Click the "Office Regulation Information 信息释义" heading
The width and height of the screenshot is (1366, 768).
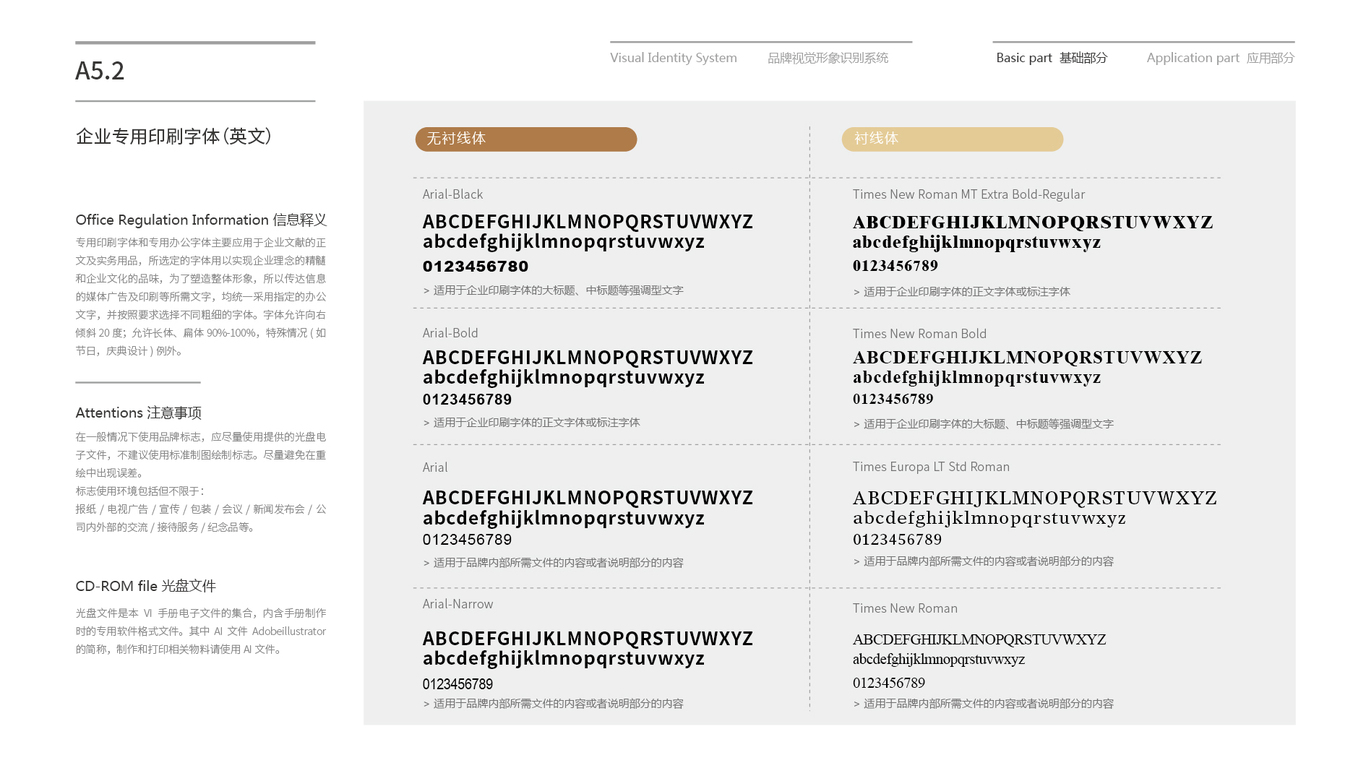click(x=201, y=220)
